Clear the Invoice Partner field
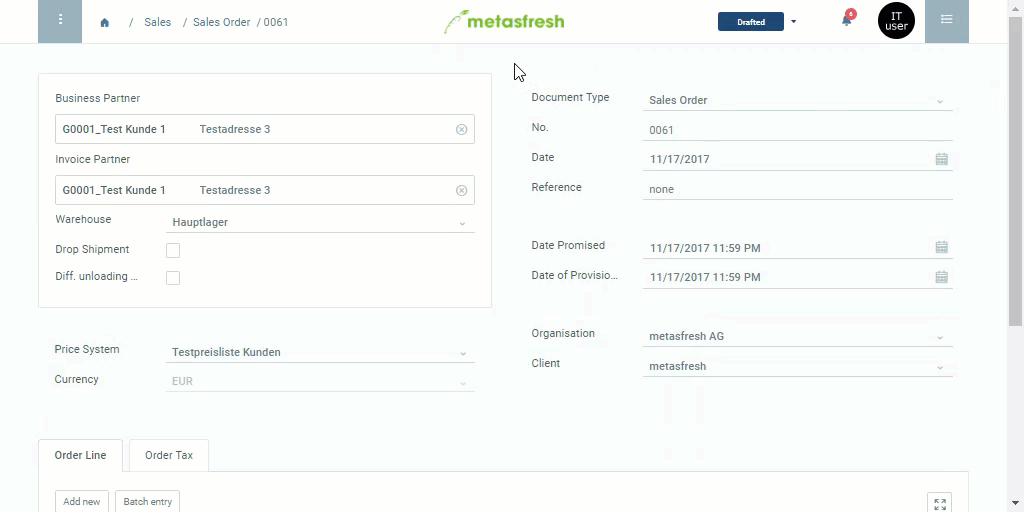The width and height of the screenshot is (1024, 512). [461, 190]
